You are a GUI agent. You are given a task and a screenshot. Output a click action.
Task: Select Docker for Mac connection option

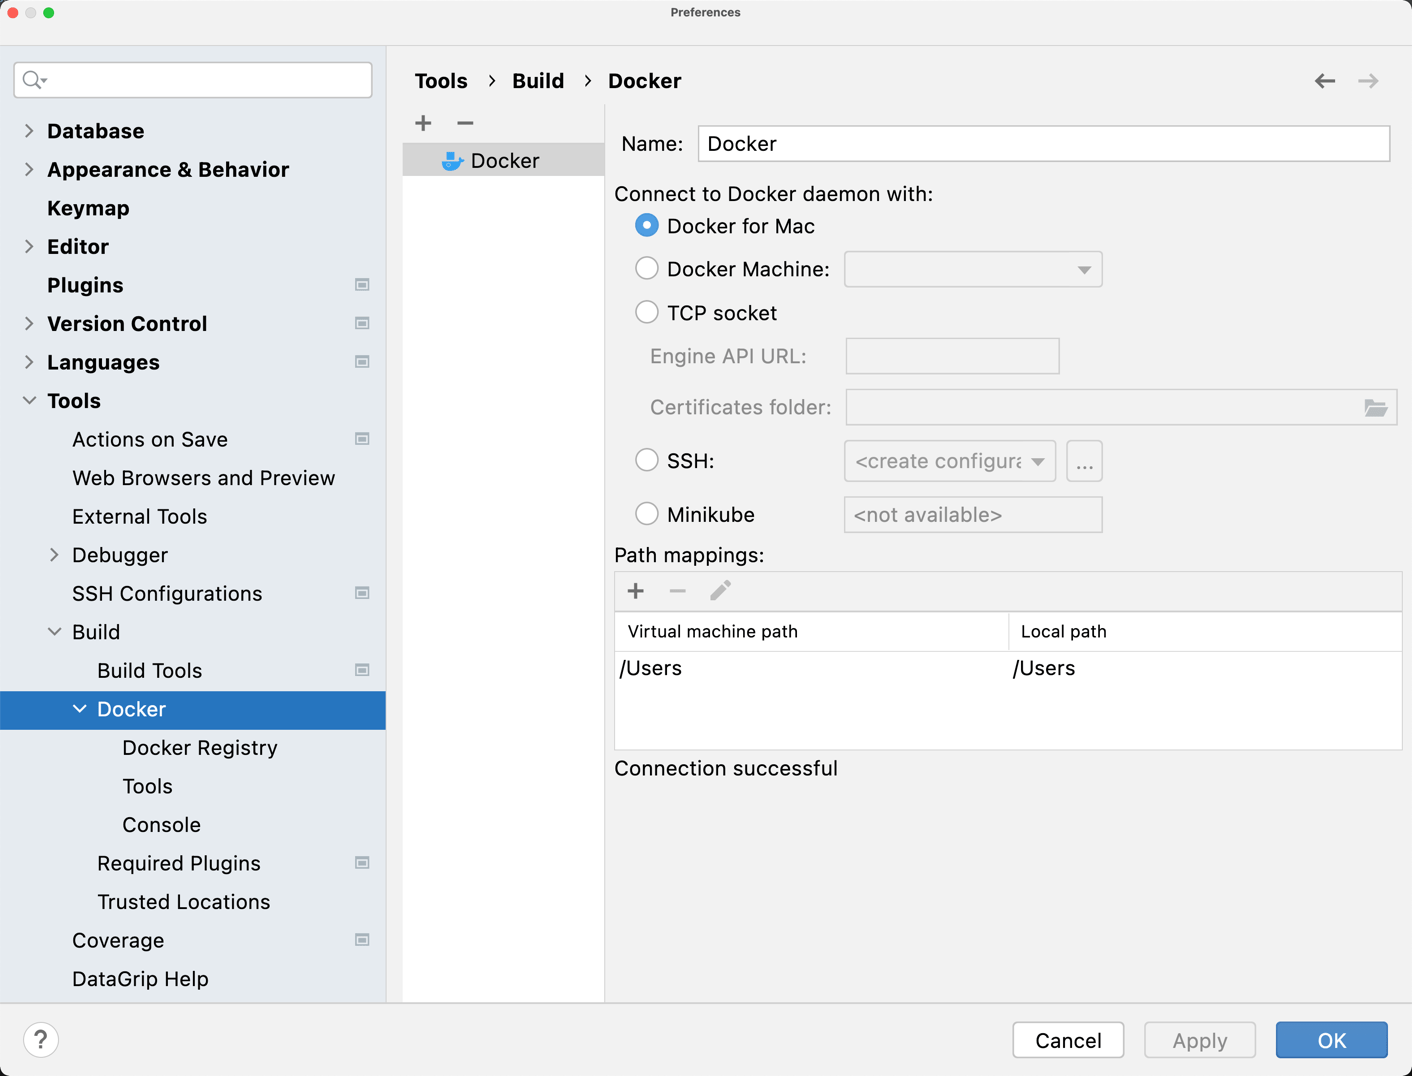[x=646, y=225]
